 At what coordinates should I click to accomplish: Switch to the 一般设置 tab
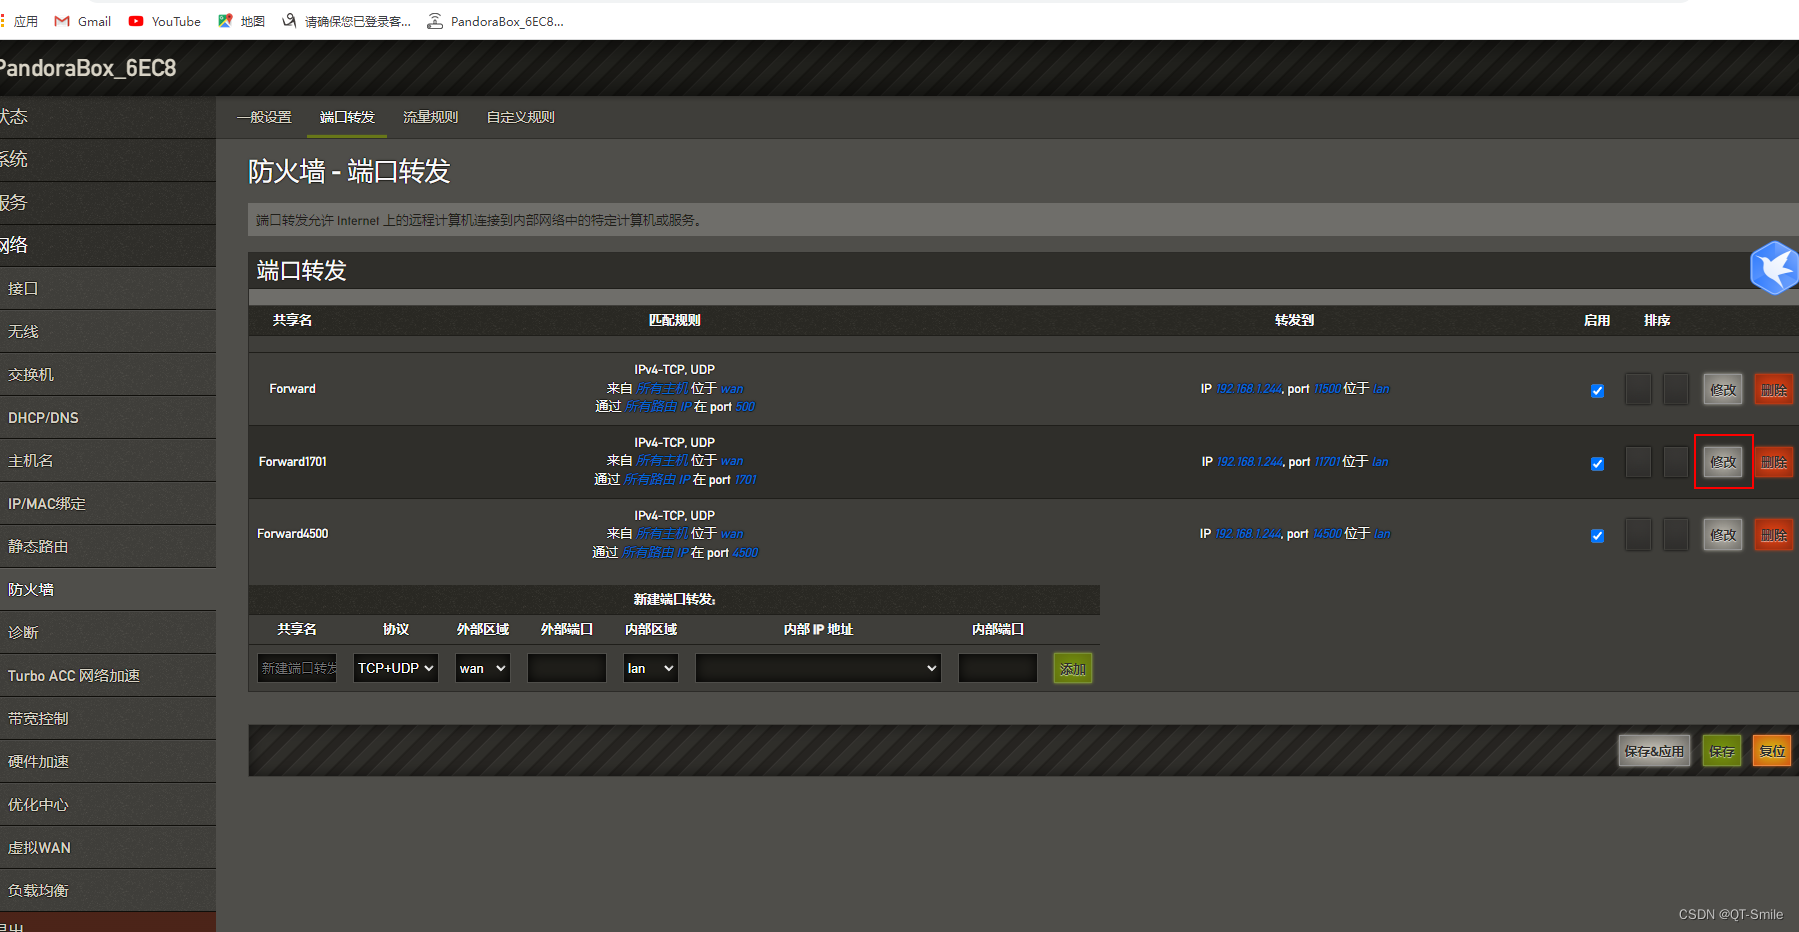(x=264, y=117)
